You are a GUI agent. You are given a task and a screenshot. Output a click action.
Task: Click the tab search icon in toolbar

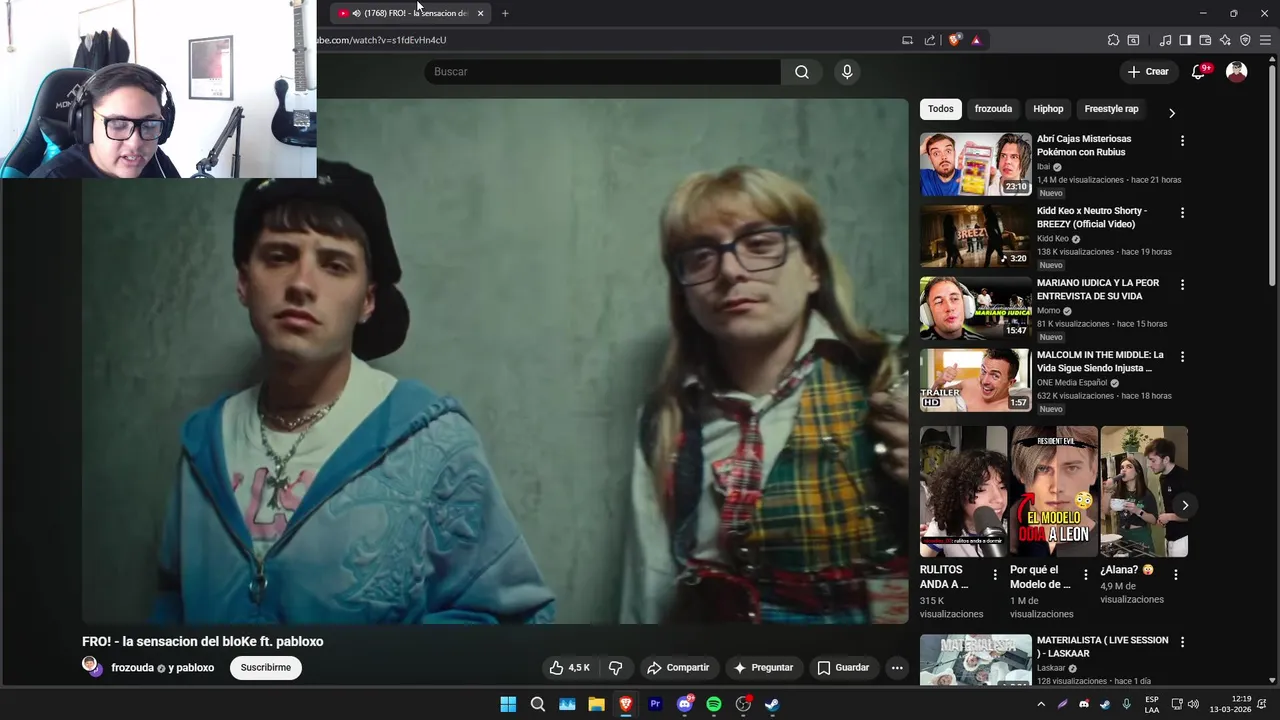1133,40
